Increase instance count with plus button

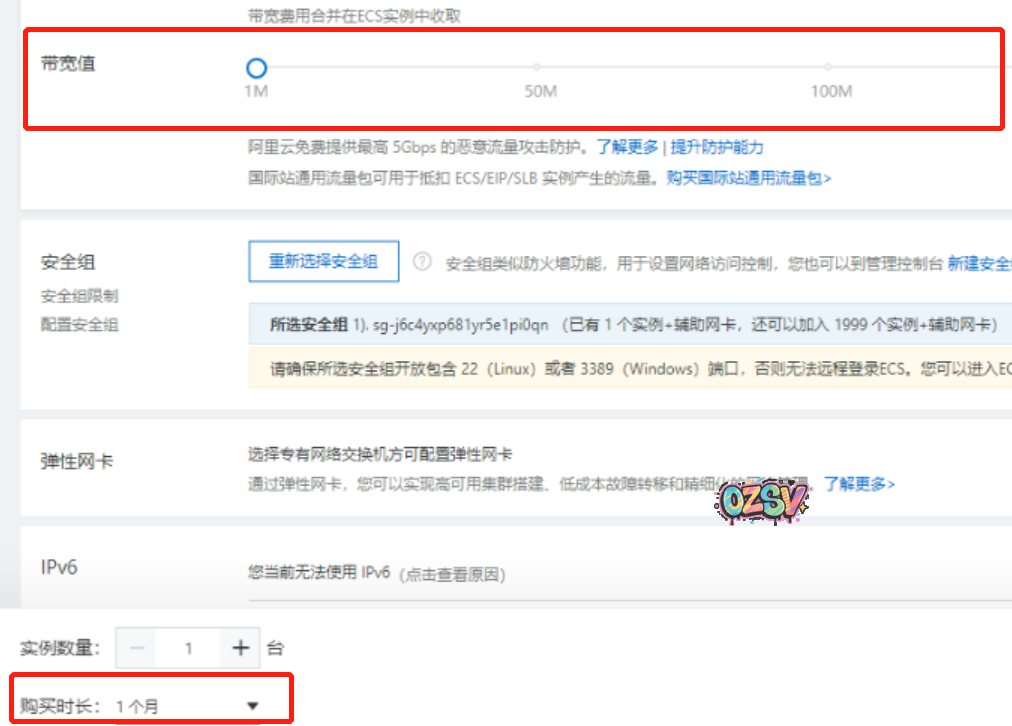(240, 648)
